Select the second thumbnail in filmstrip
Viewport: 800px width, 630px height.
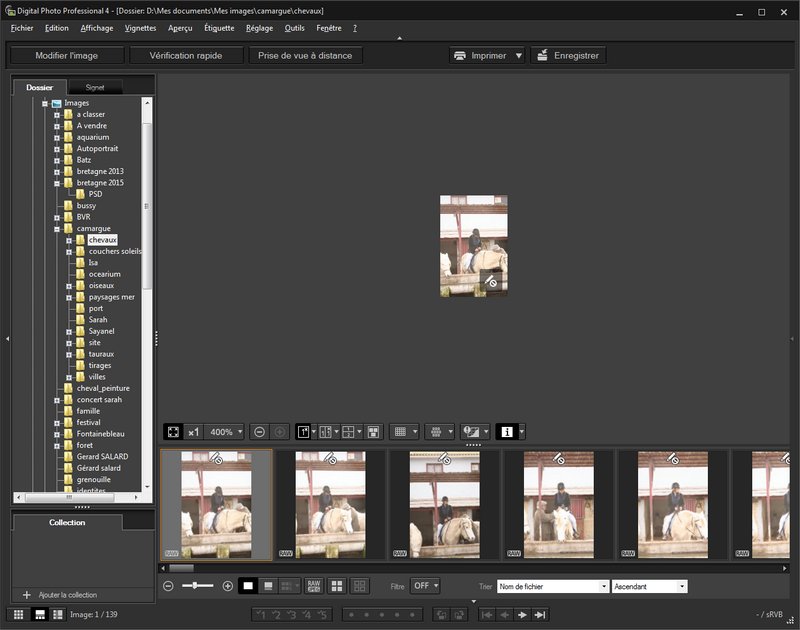click(x=331, y=505)
